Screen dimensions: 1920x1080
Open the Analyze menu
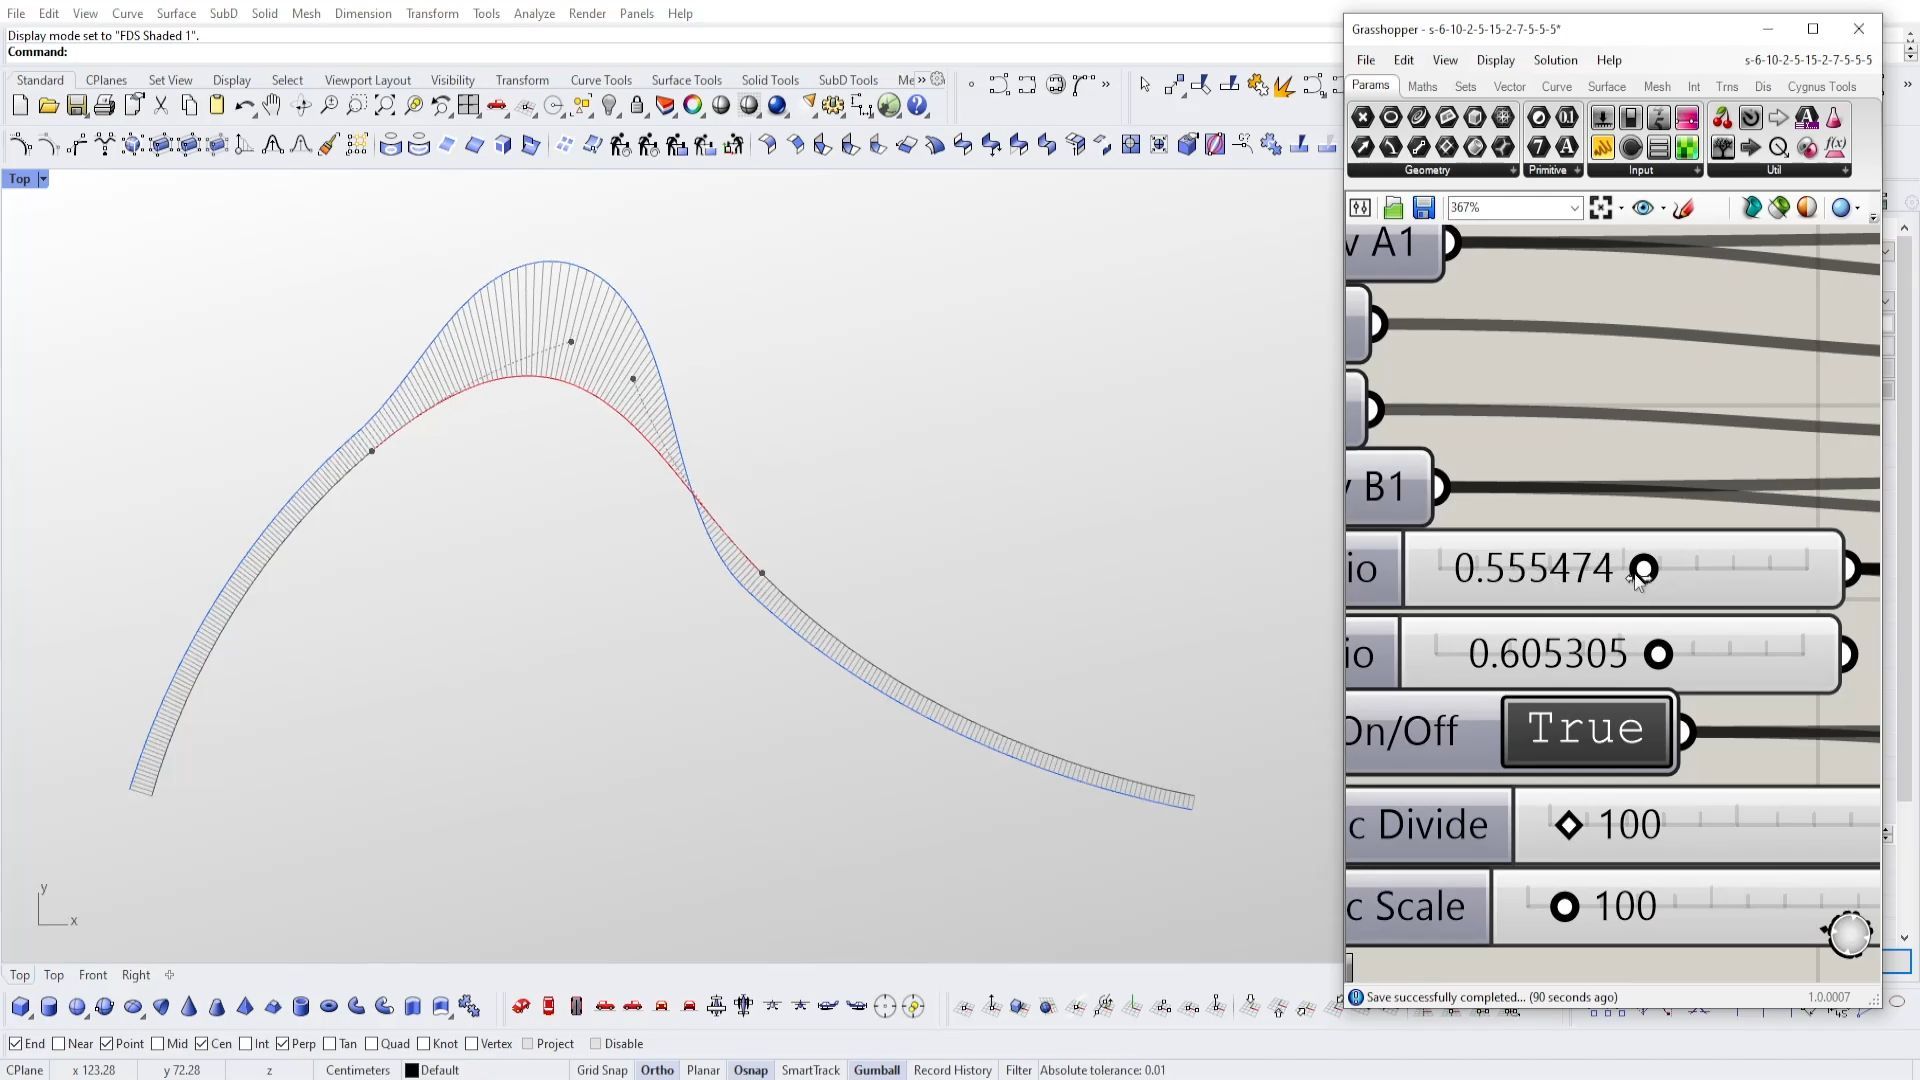(x=534, y=13)
